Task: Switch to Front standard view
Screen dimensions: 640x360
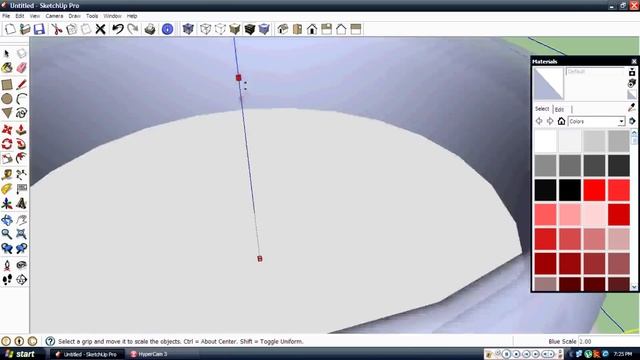Action: coord(312,29)
